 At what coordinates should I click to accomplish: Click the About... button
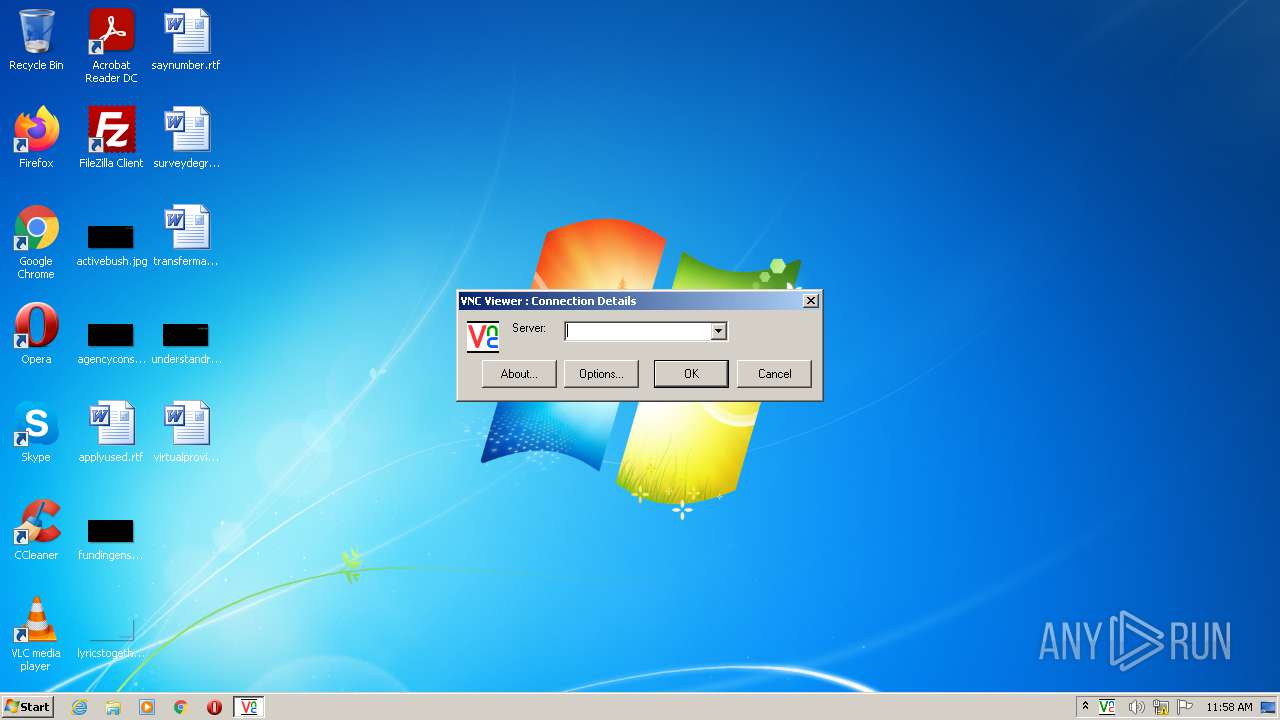(519, 374)
